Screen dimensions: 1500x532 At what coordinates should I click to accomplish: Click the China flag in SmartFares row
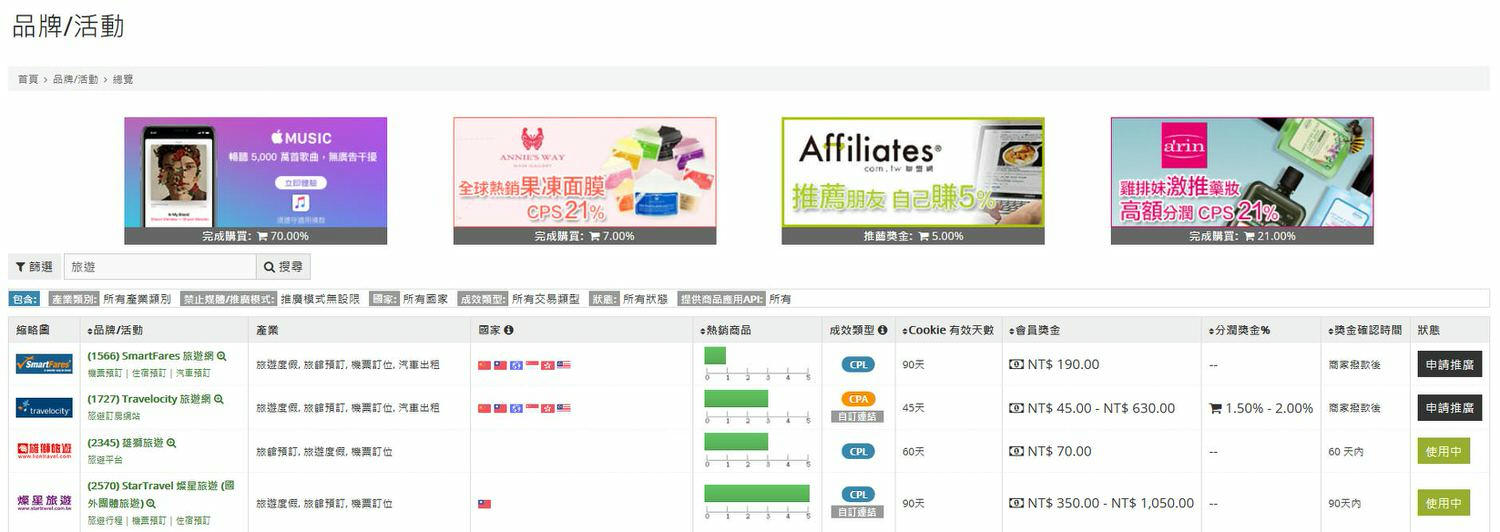(485, 365)
